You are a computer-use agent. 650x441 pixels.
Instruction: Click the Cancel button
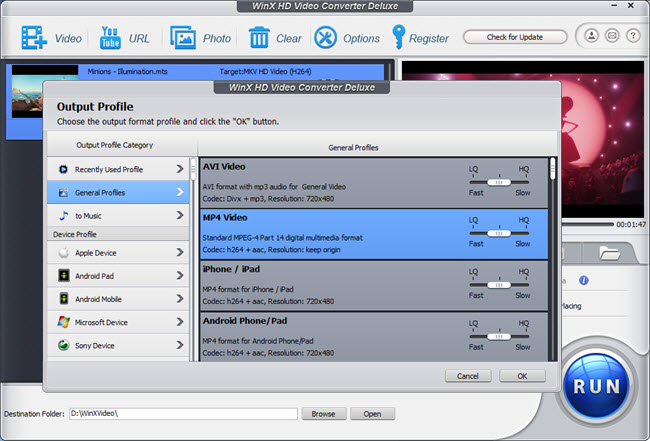468,376
